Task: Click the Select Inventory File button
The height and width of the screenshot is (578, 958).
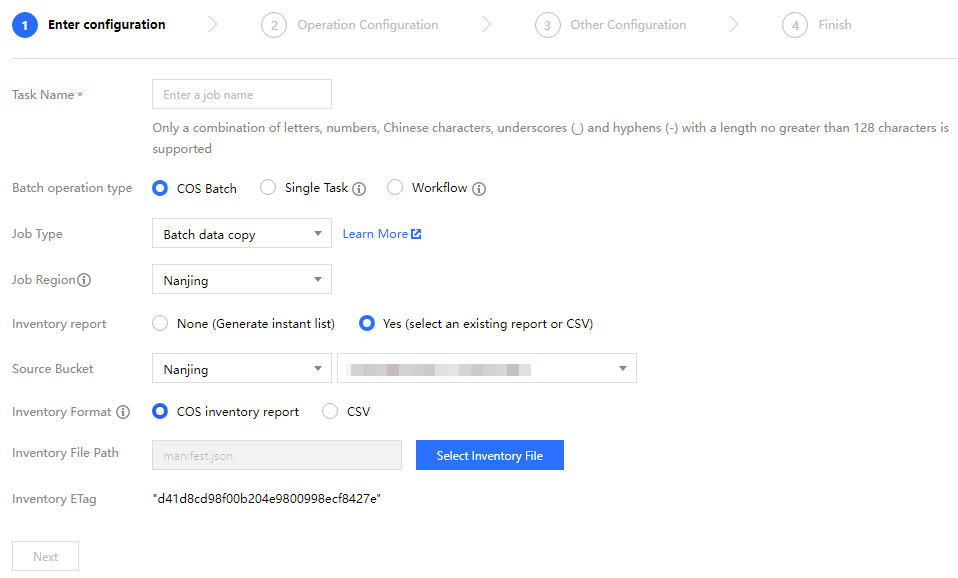Action: pyautogui.click(x=490, y=456)
